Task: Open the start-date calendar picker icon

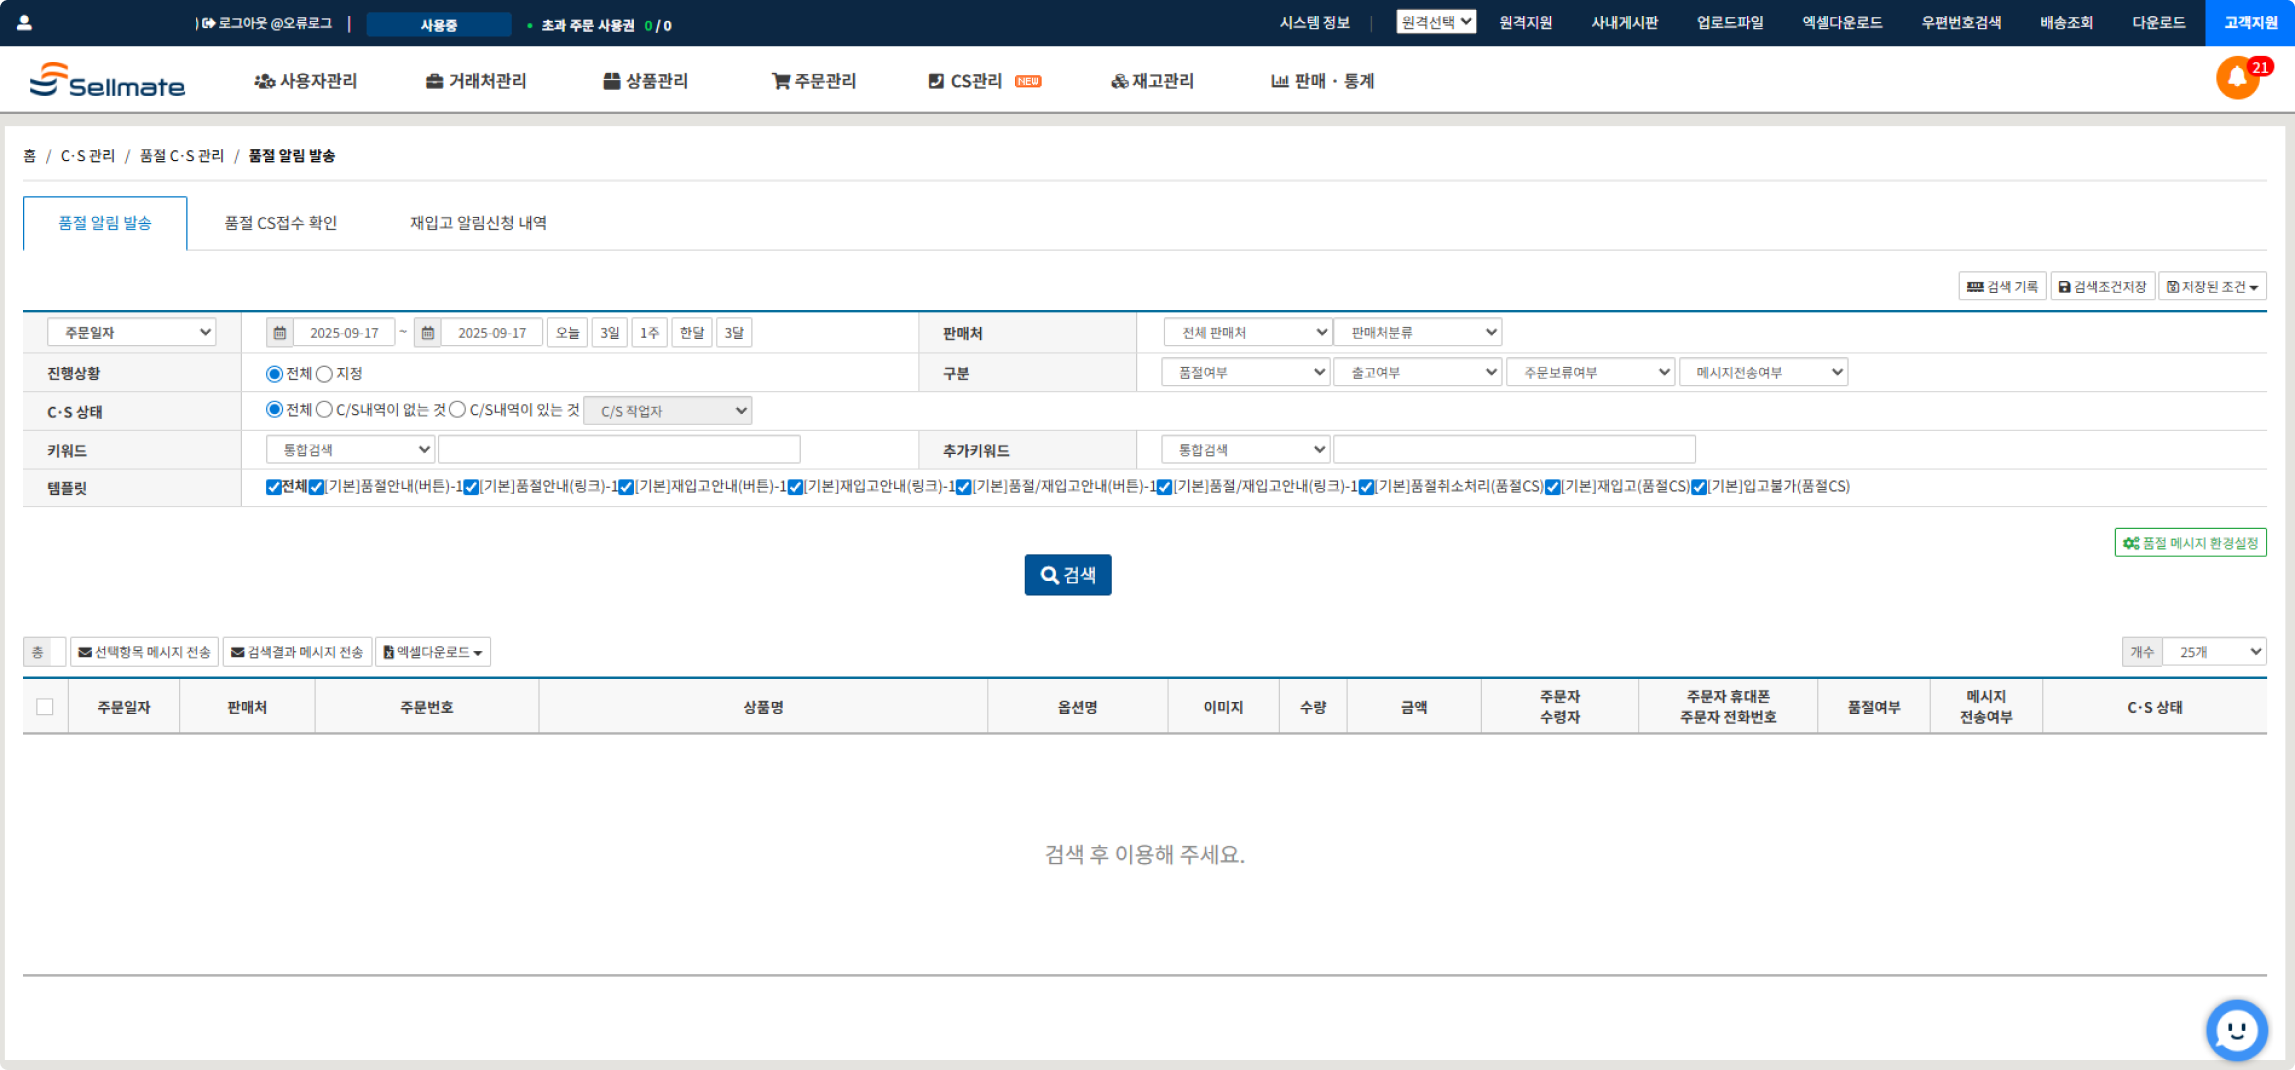Action: [x=281, y=332]
